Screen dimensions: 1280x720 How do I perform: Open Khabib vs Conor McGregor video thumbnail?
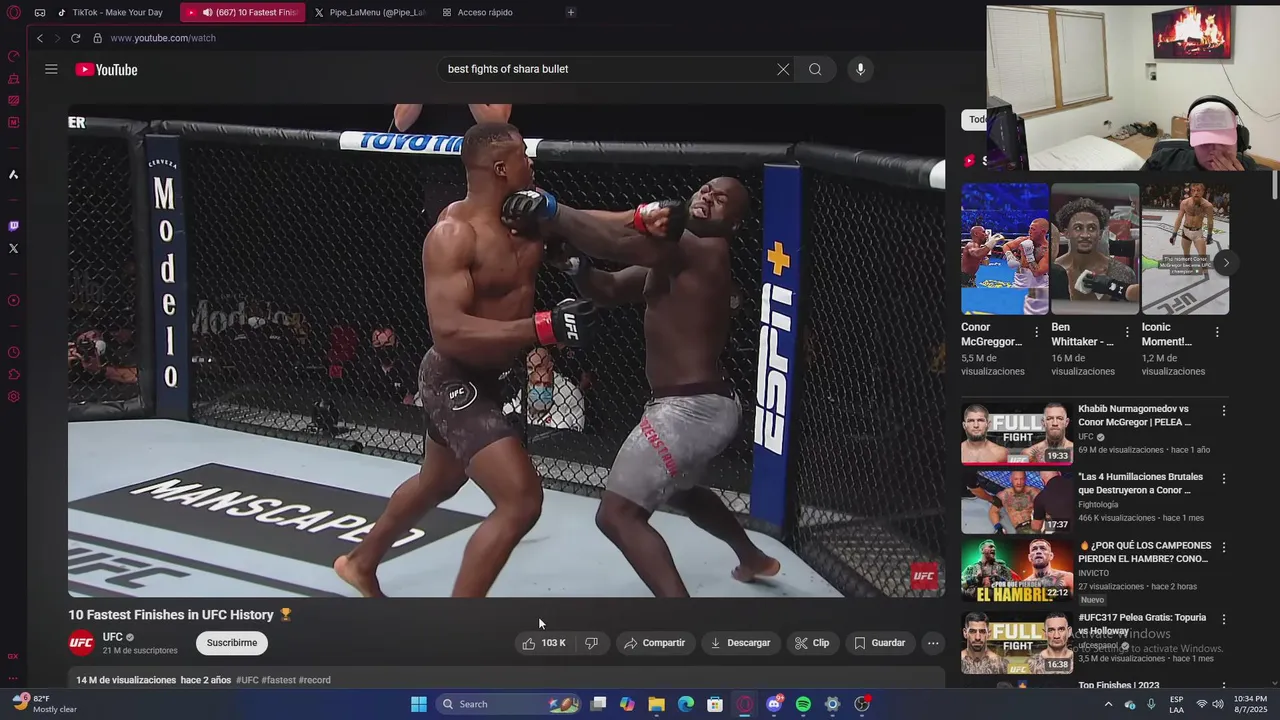pyautogui.click(x=1016, y=433)
